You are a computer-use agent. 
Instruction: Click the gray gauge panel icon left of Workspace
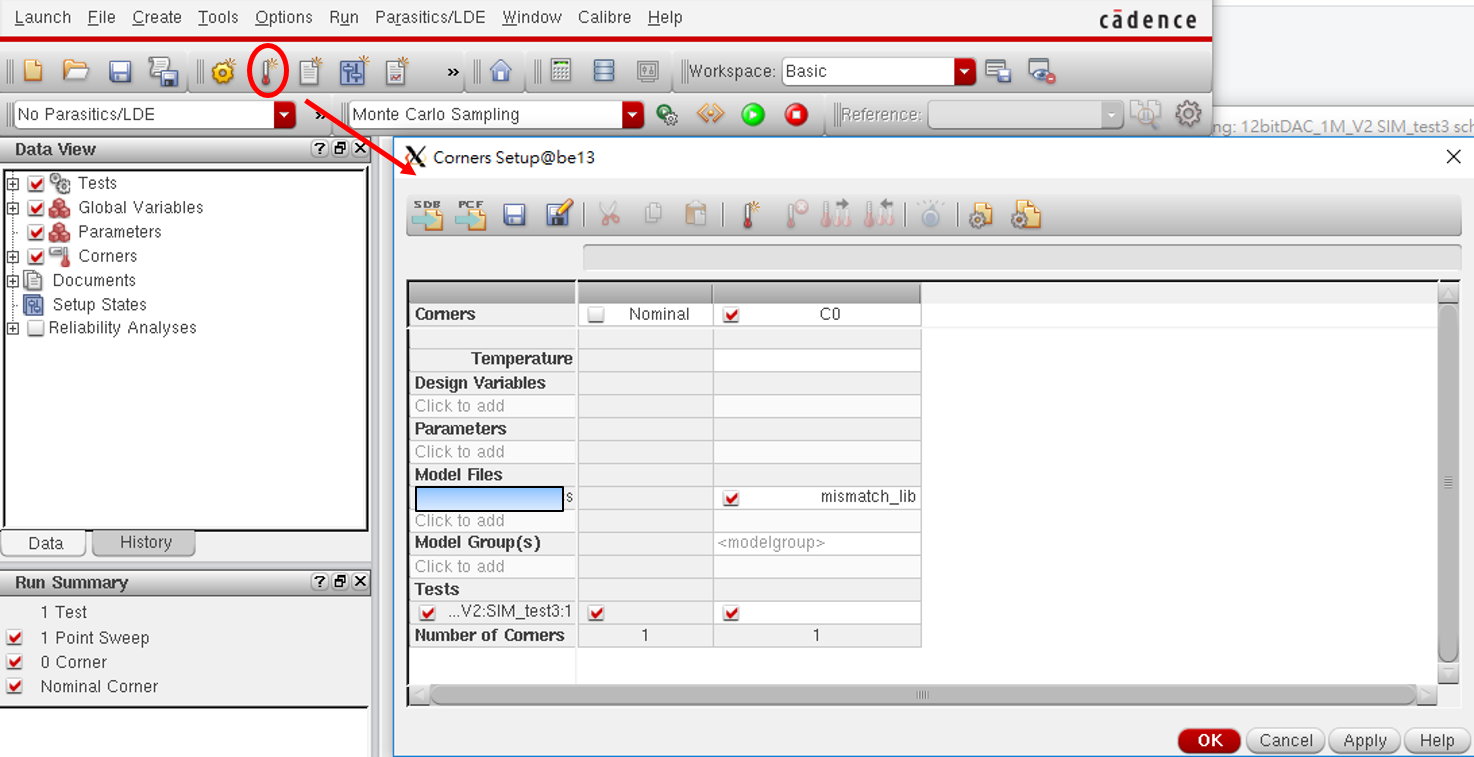coord(648,71)
